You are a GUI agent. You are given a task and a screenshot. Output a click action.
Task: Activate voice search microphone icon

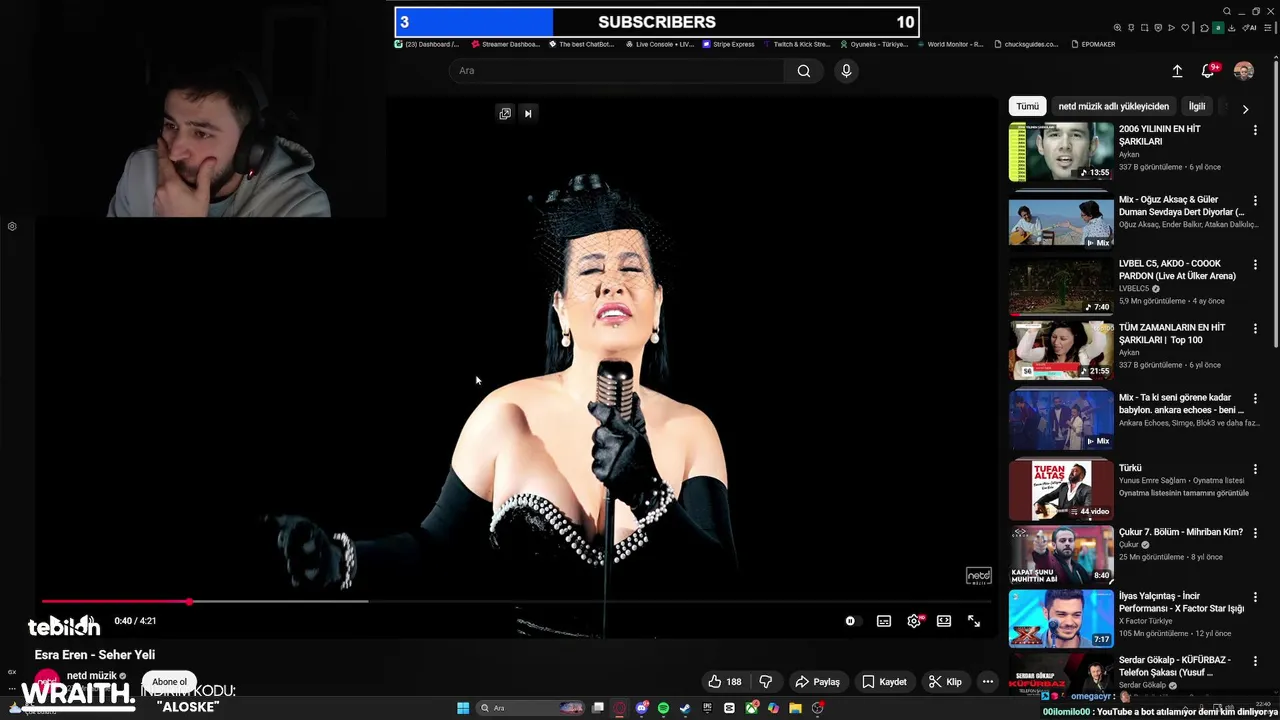846,71
